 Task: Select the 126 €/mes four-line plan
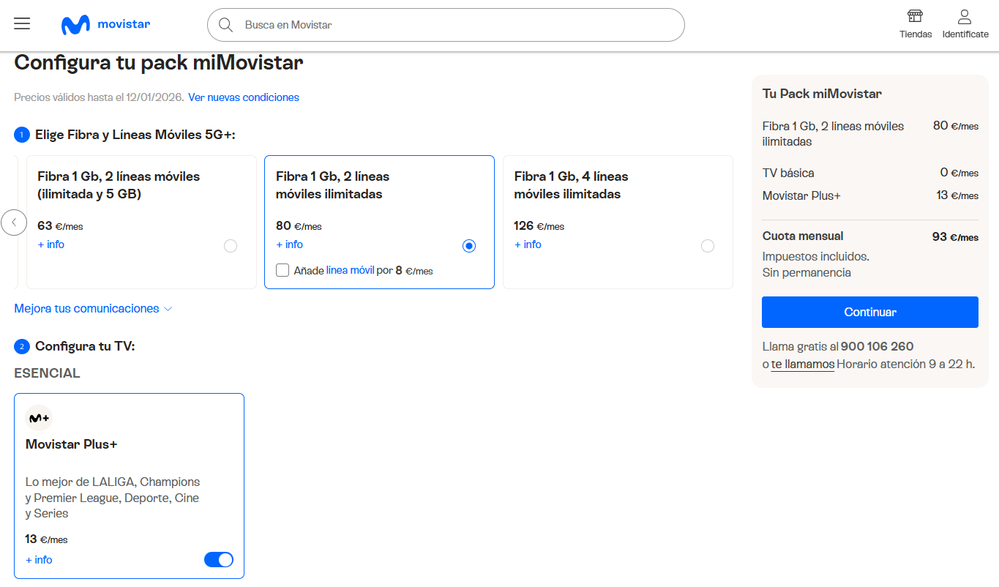click(708, 246)
